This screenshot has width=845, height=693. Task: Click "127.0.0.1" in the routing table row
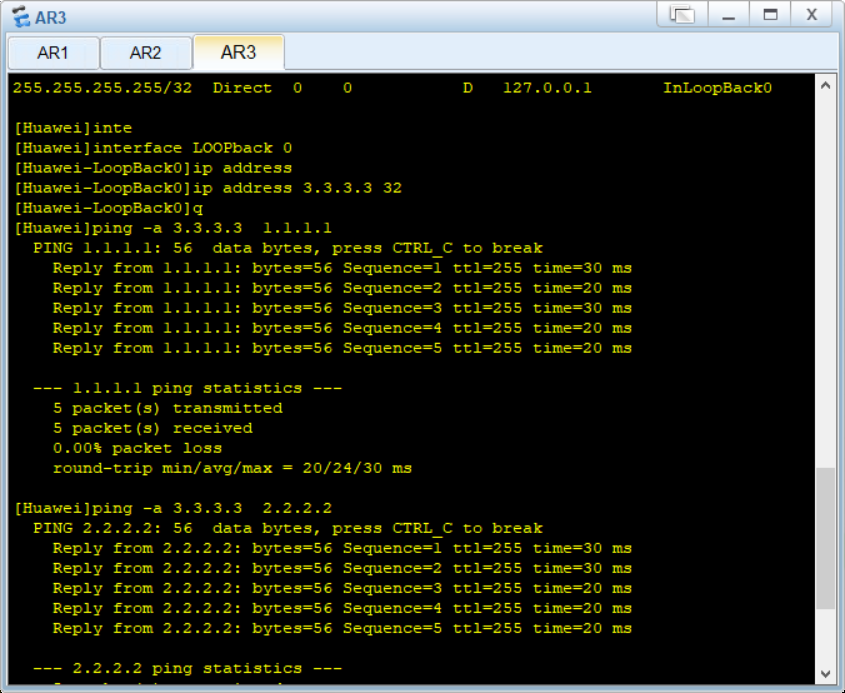(x=547, y=88)
